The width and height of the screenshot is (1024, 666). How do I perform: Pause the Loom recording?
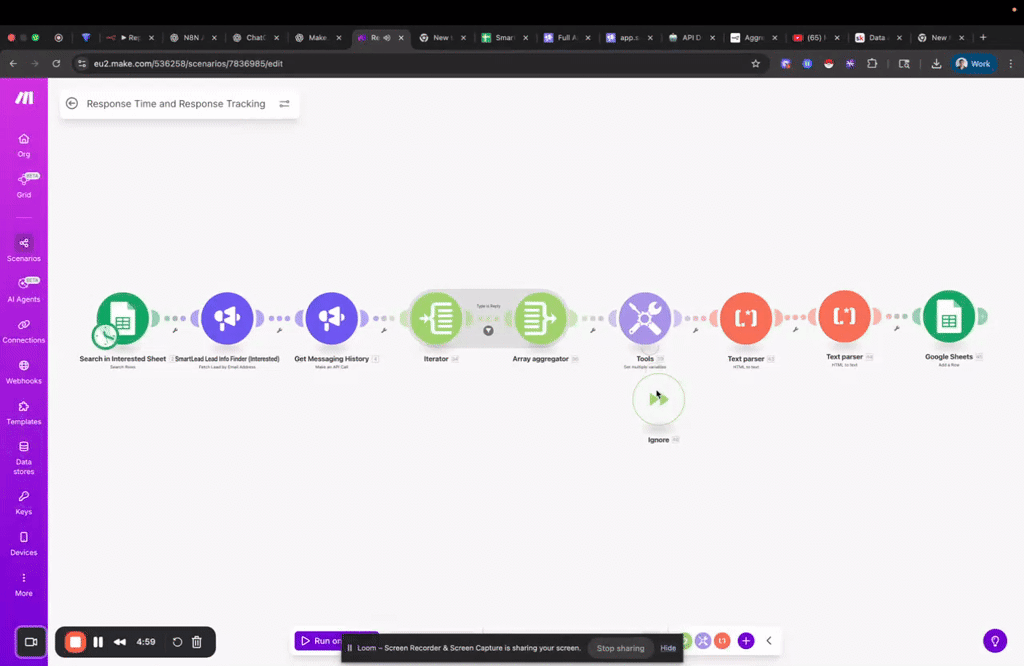tap(98, 642)
